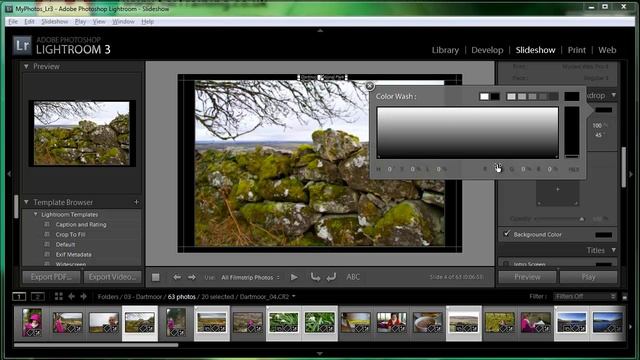Select main window button 1

point(19,297)
